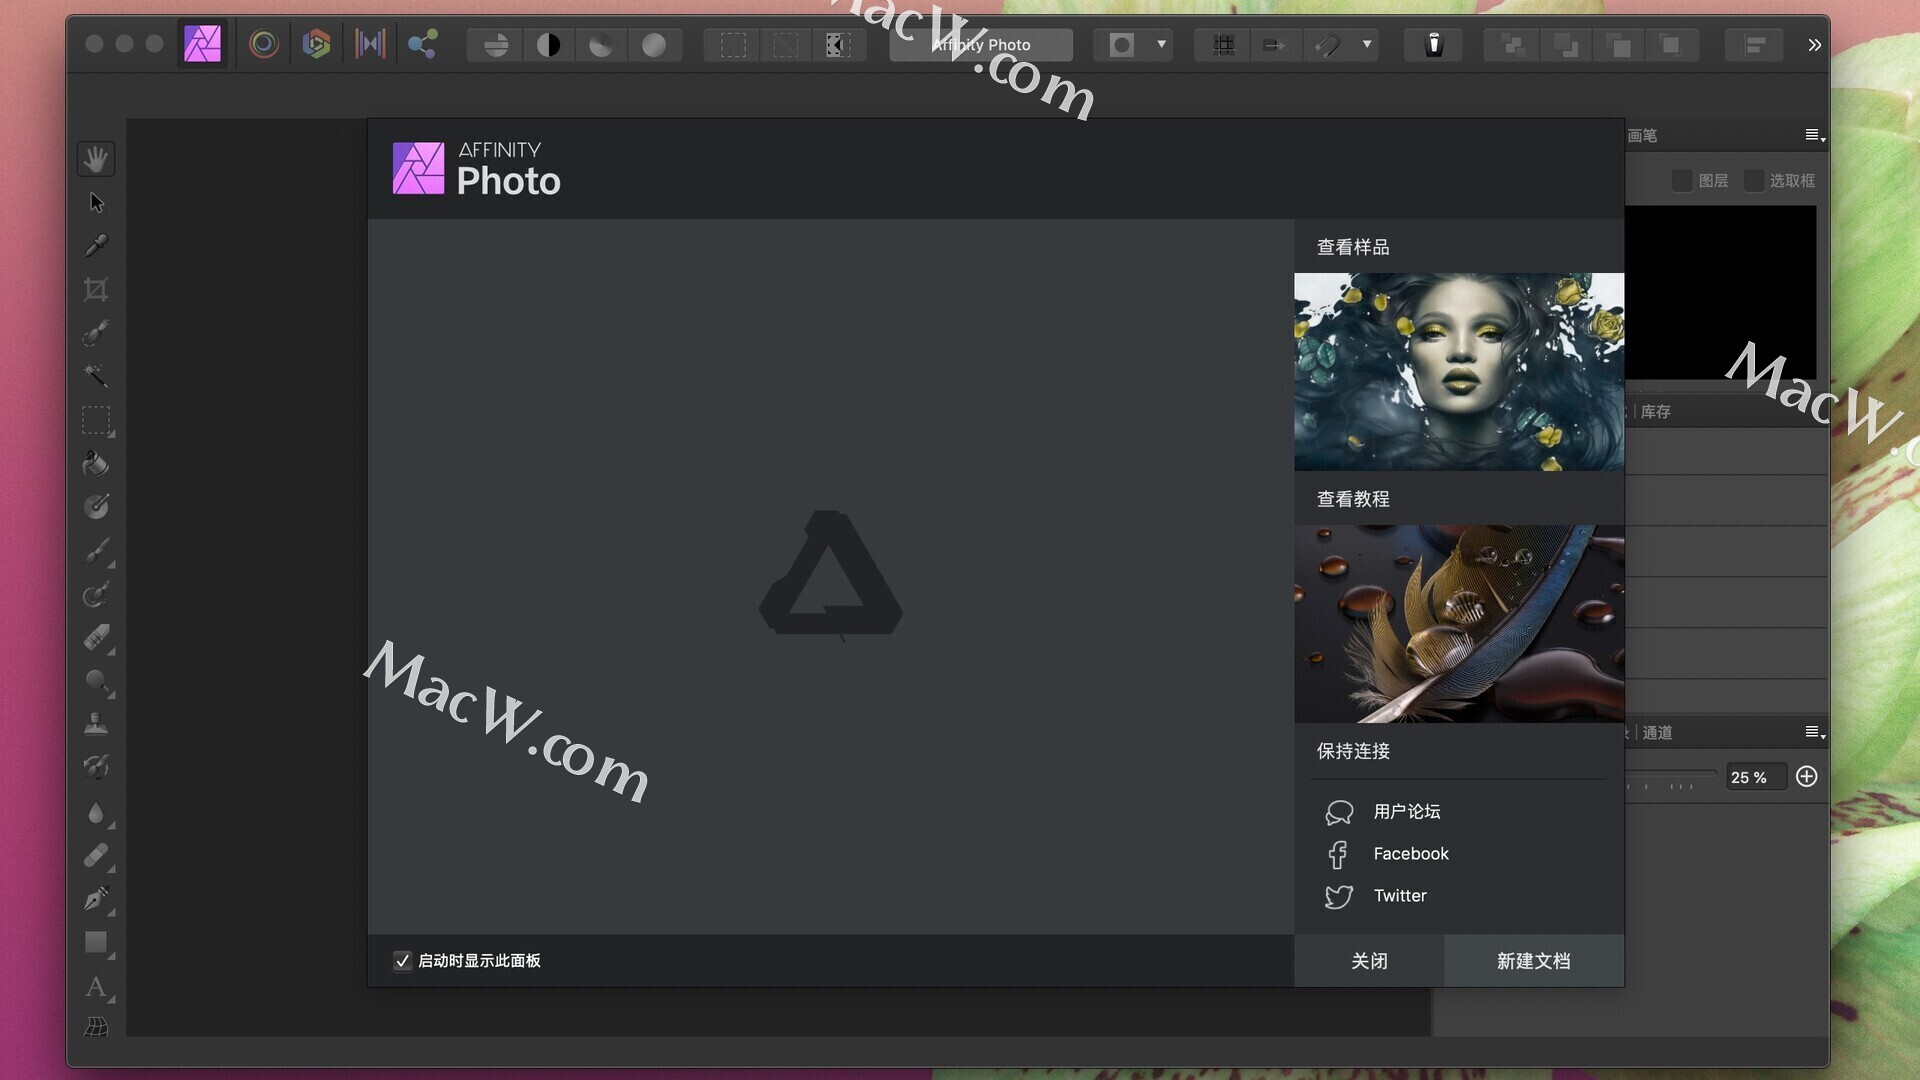Click the 25 % zoom field
This screenshot has width=1920, height=1080.
tap(1756, 778)
